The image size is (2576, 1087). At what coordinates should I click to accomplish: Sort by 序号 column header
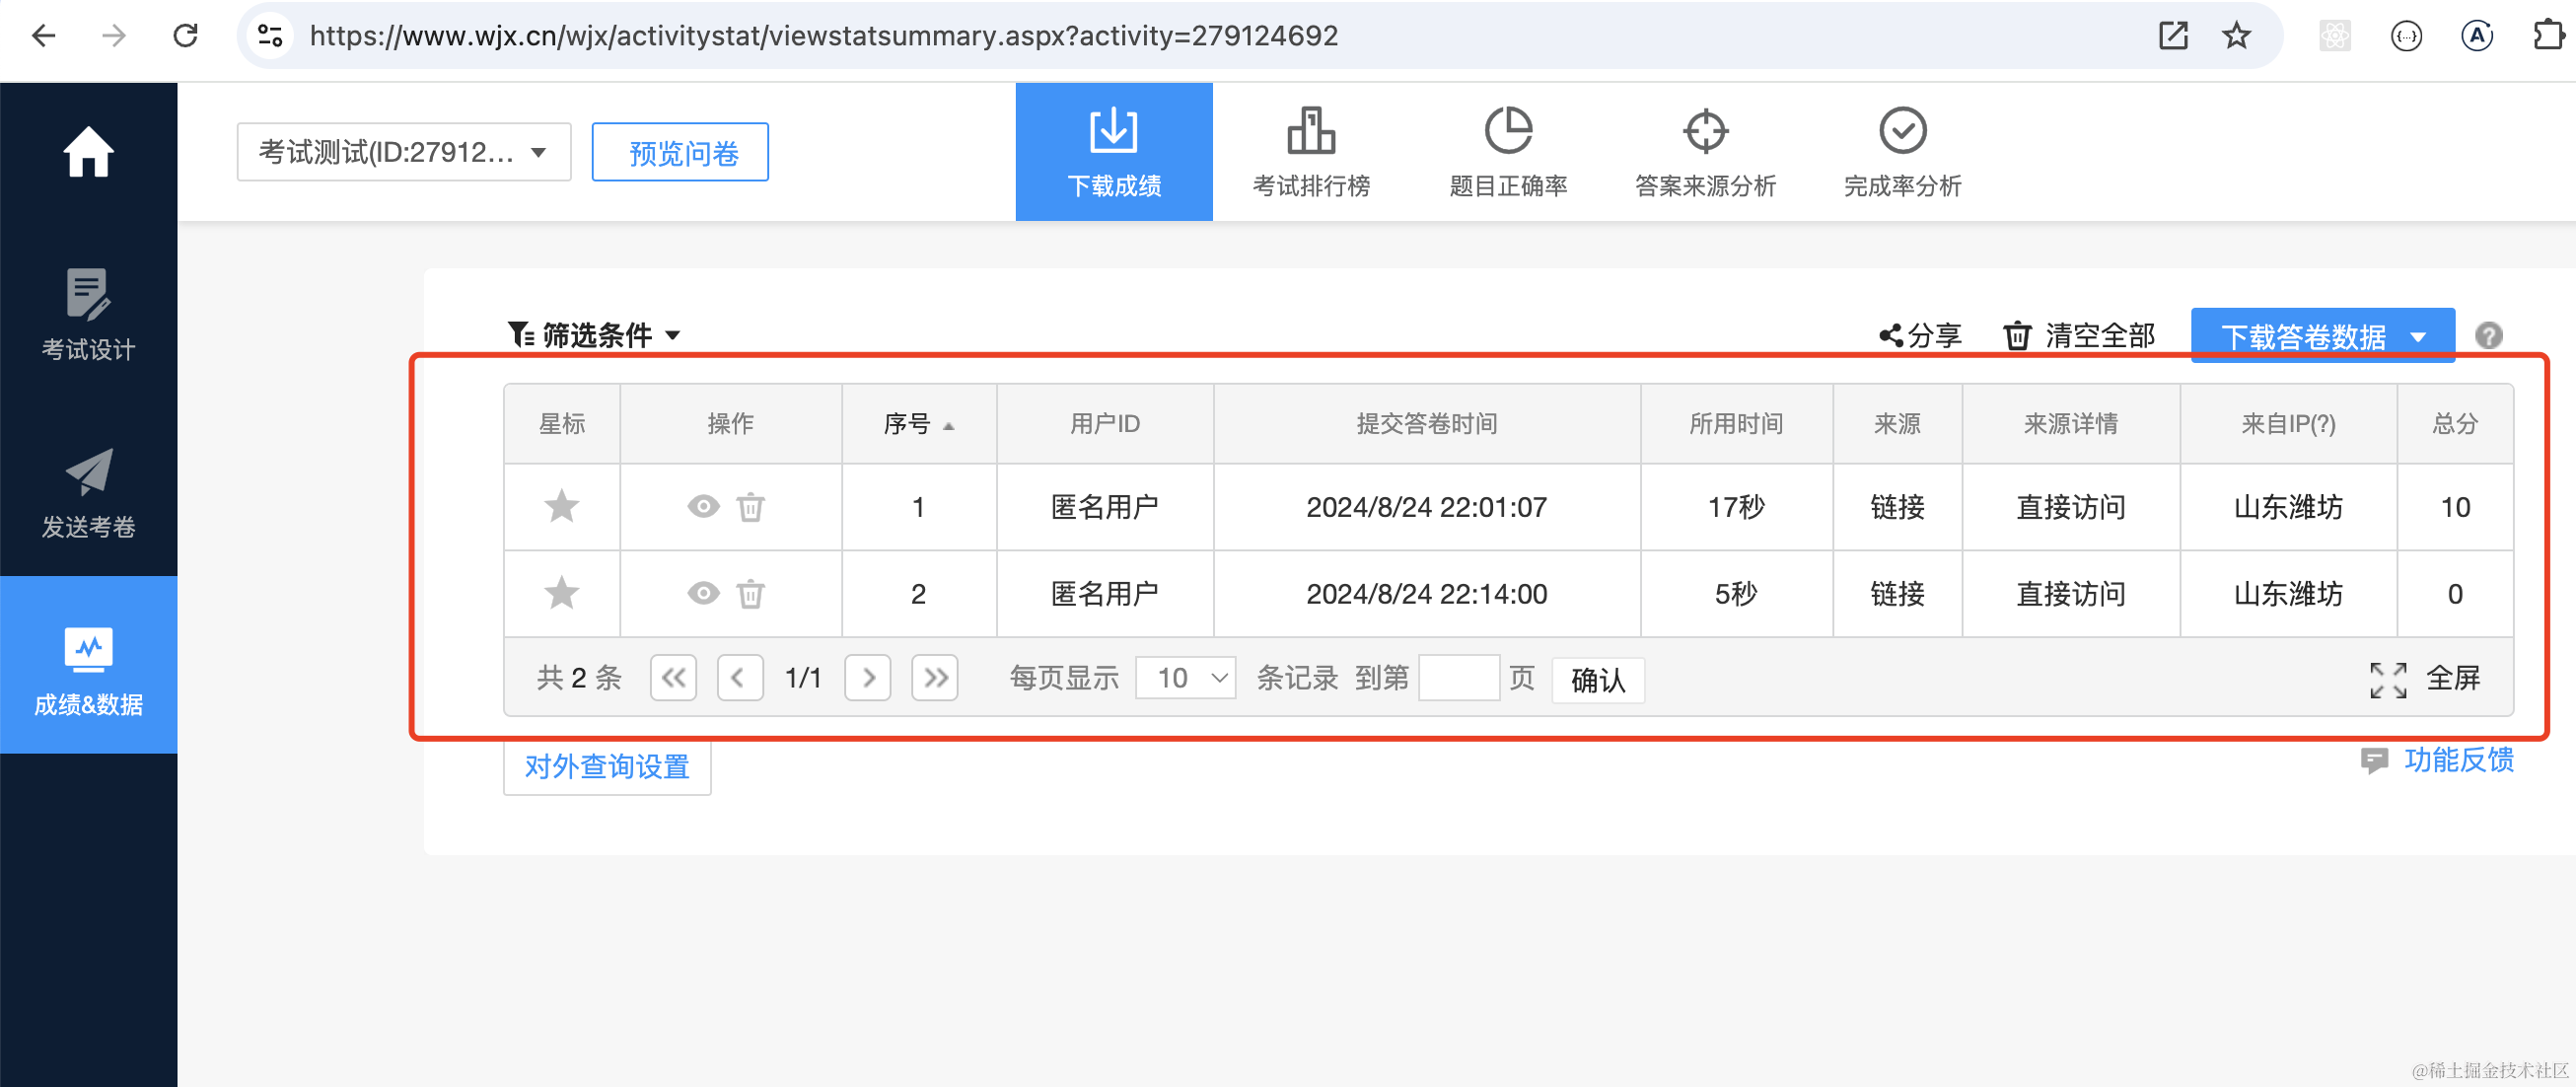(x=917, y=424)
